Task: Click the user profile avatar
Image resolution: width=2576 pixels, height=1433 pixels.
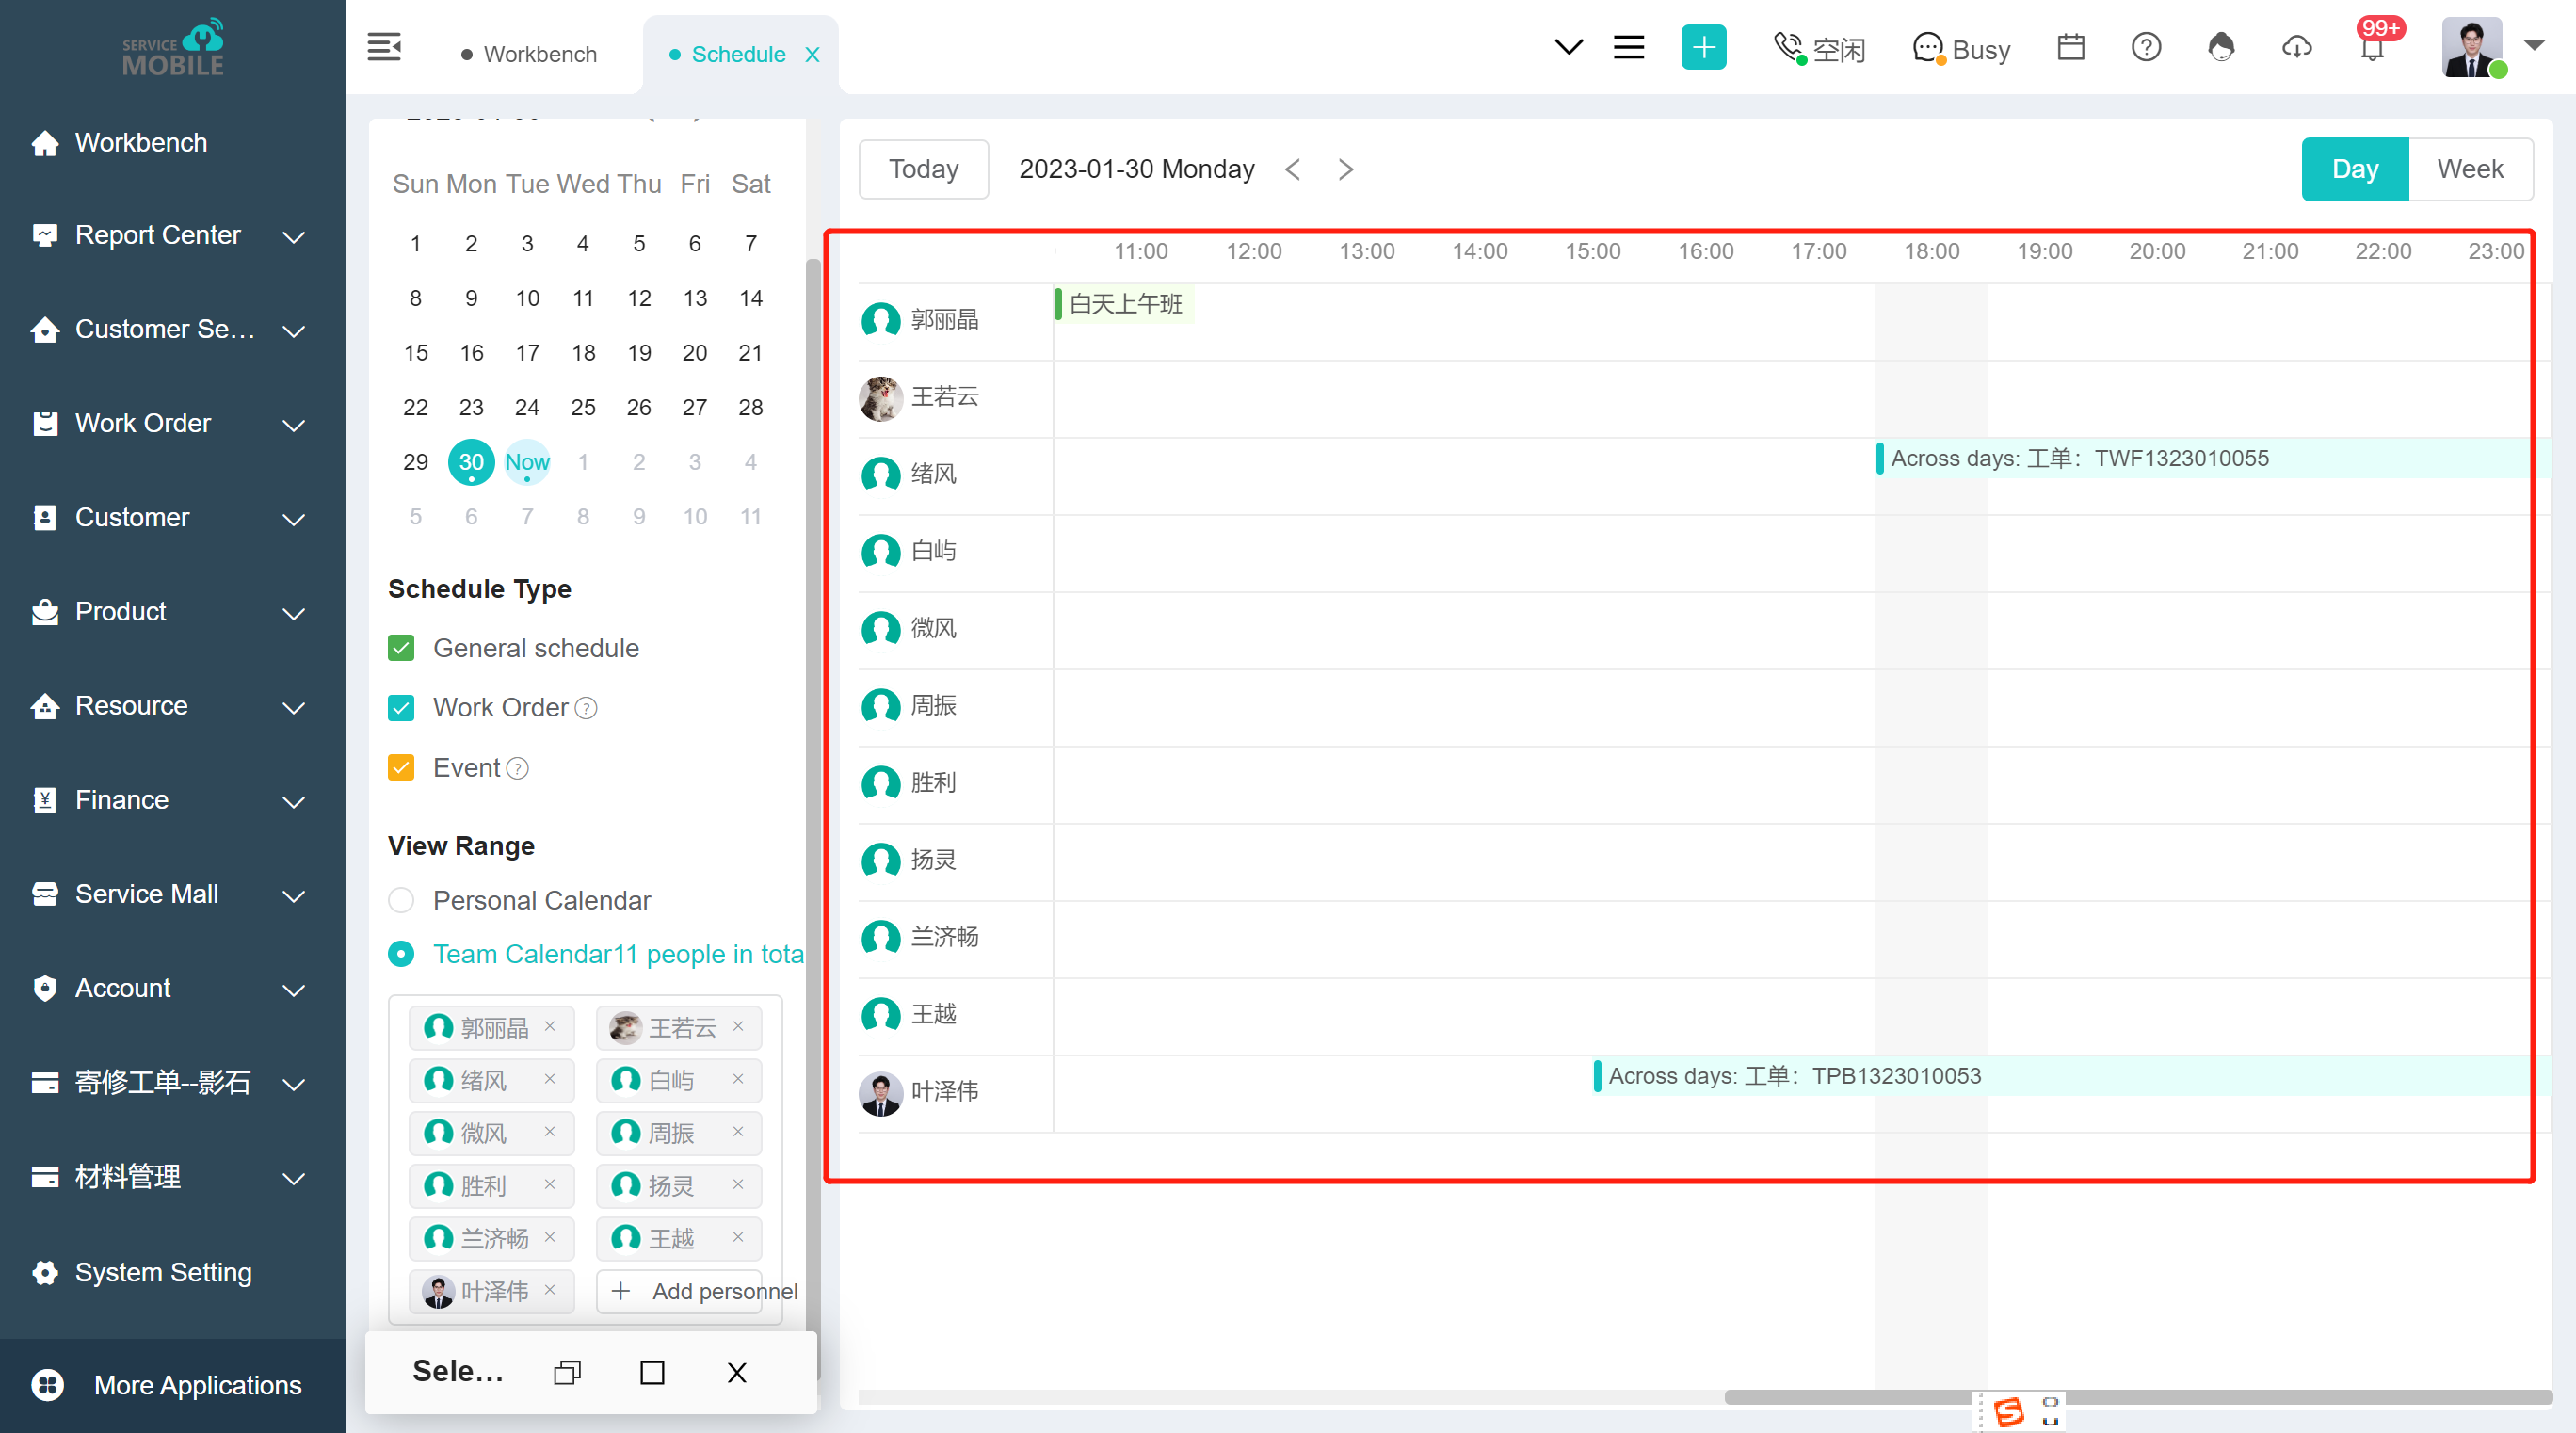Action: click(2471, 47)
